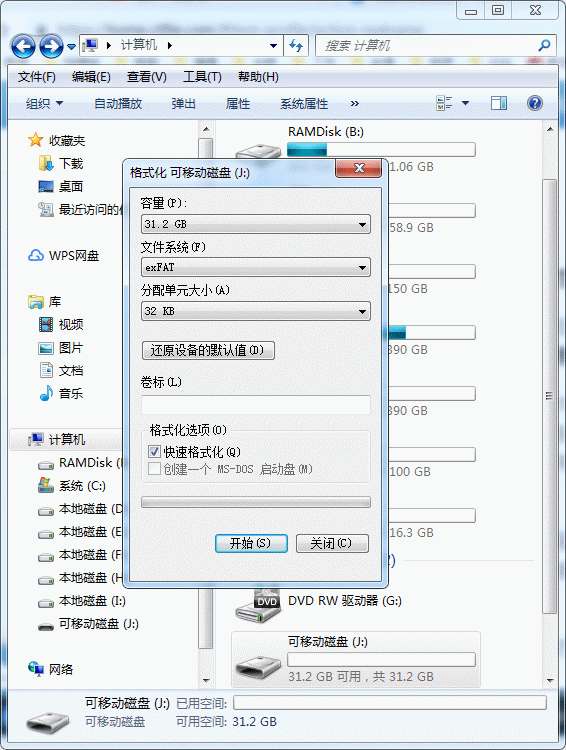The height and width of the screenshot is (750, 566).
Task: Click 自动播放 in the toolbar
Action: (x=118, y=103)
